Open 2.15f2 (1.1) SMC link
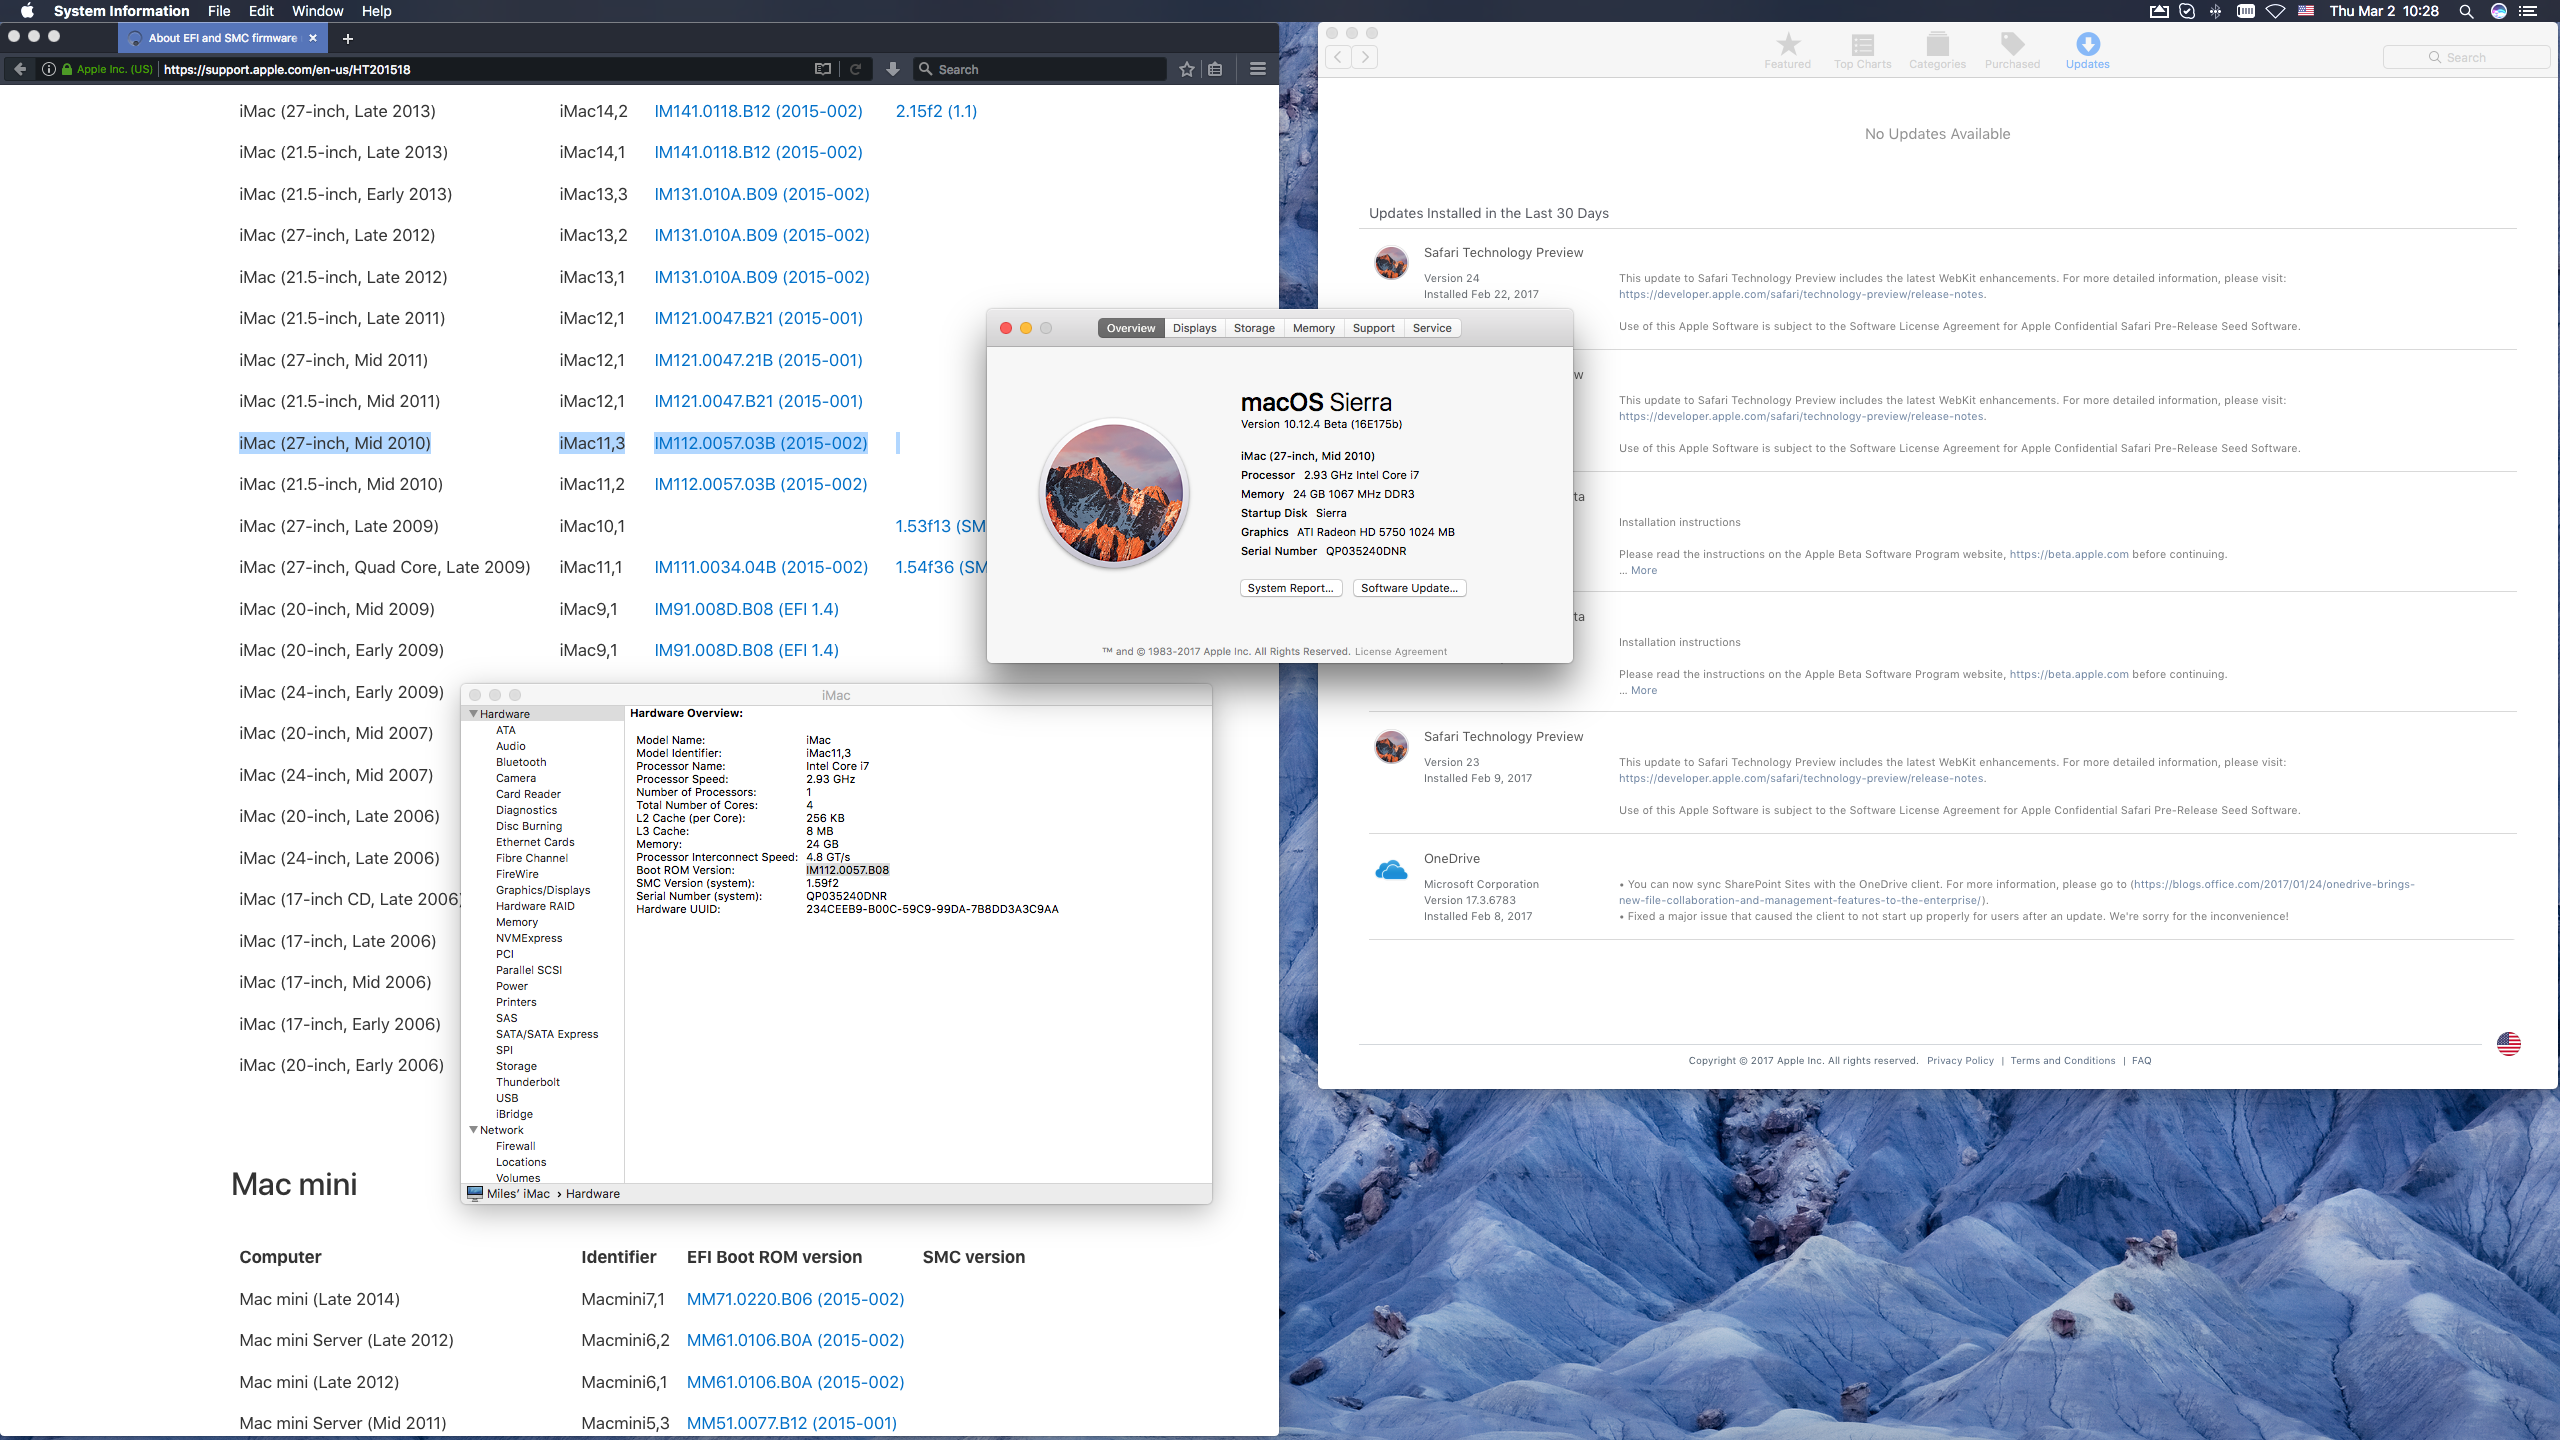The width and height of the screenshot is (2560, 1440). (936, 111)
